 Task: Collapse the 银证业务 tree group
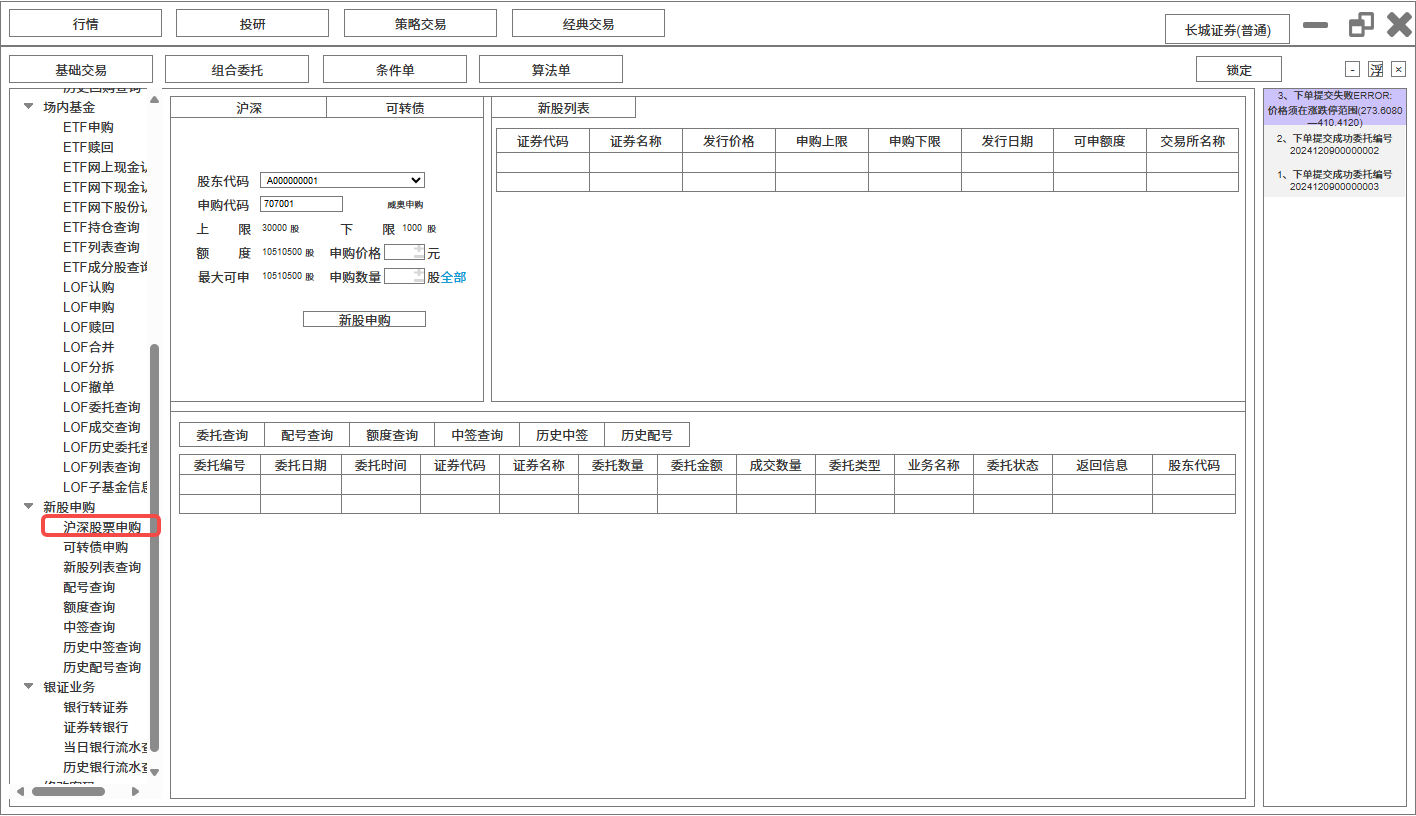click(29, 687)
